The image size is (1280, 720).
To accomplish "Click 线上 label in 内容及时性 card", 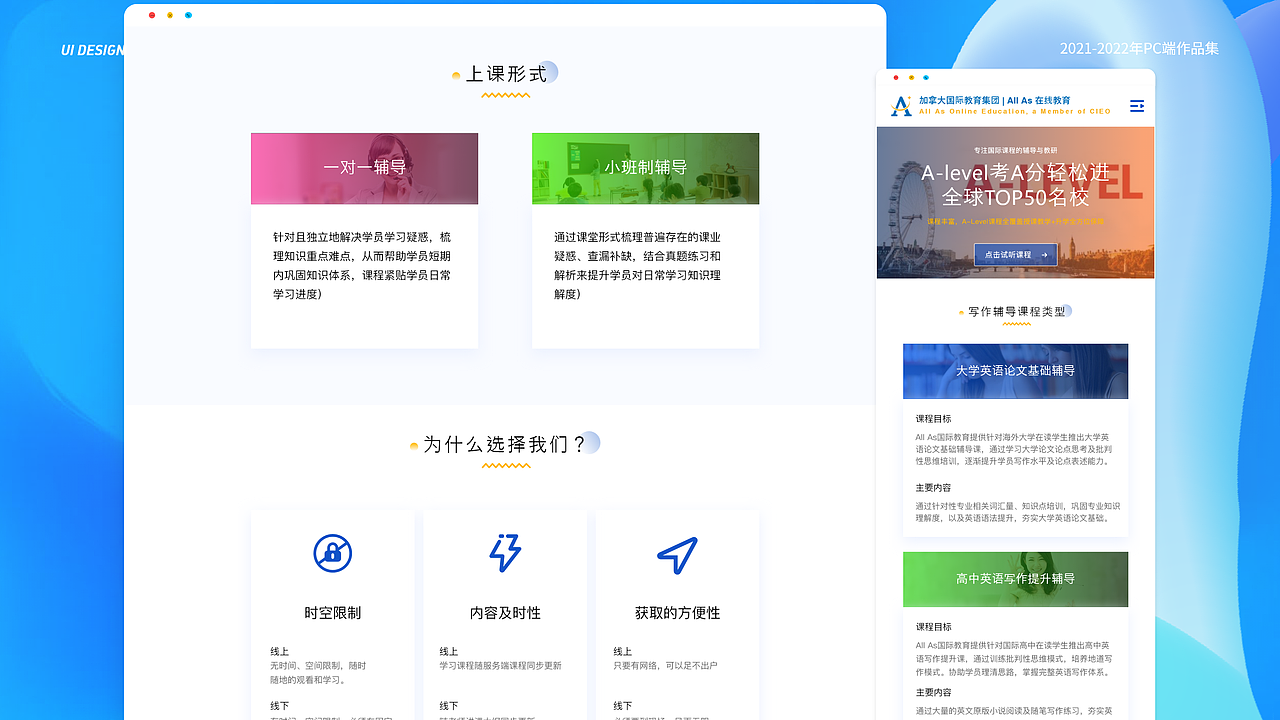I will click(448, 652).
